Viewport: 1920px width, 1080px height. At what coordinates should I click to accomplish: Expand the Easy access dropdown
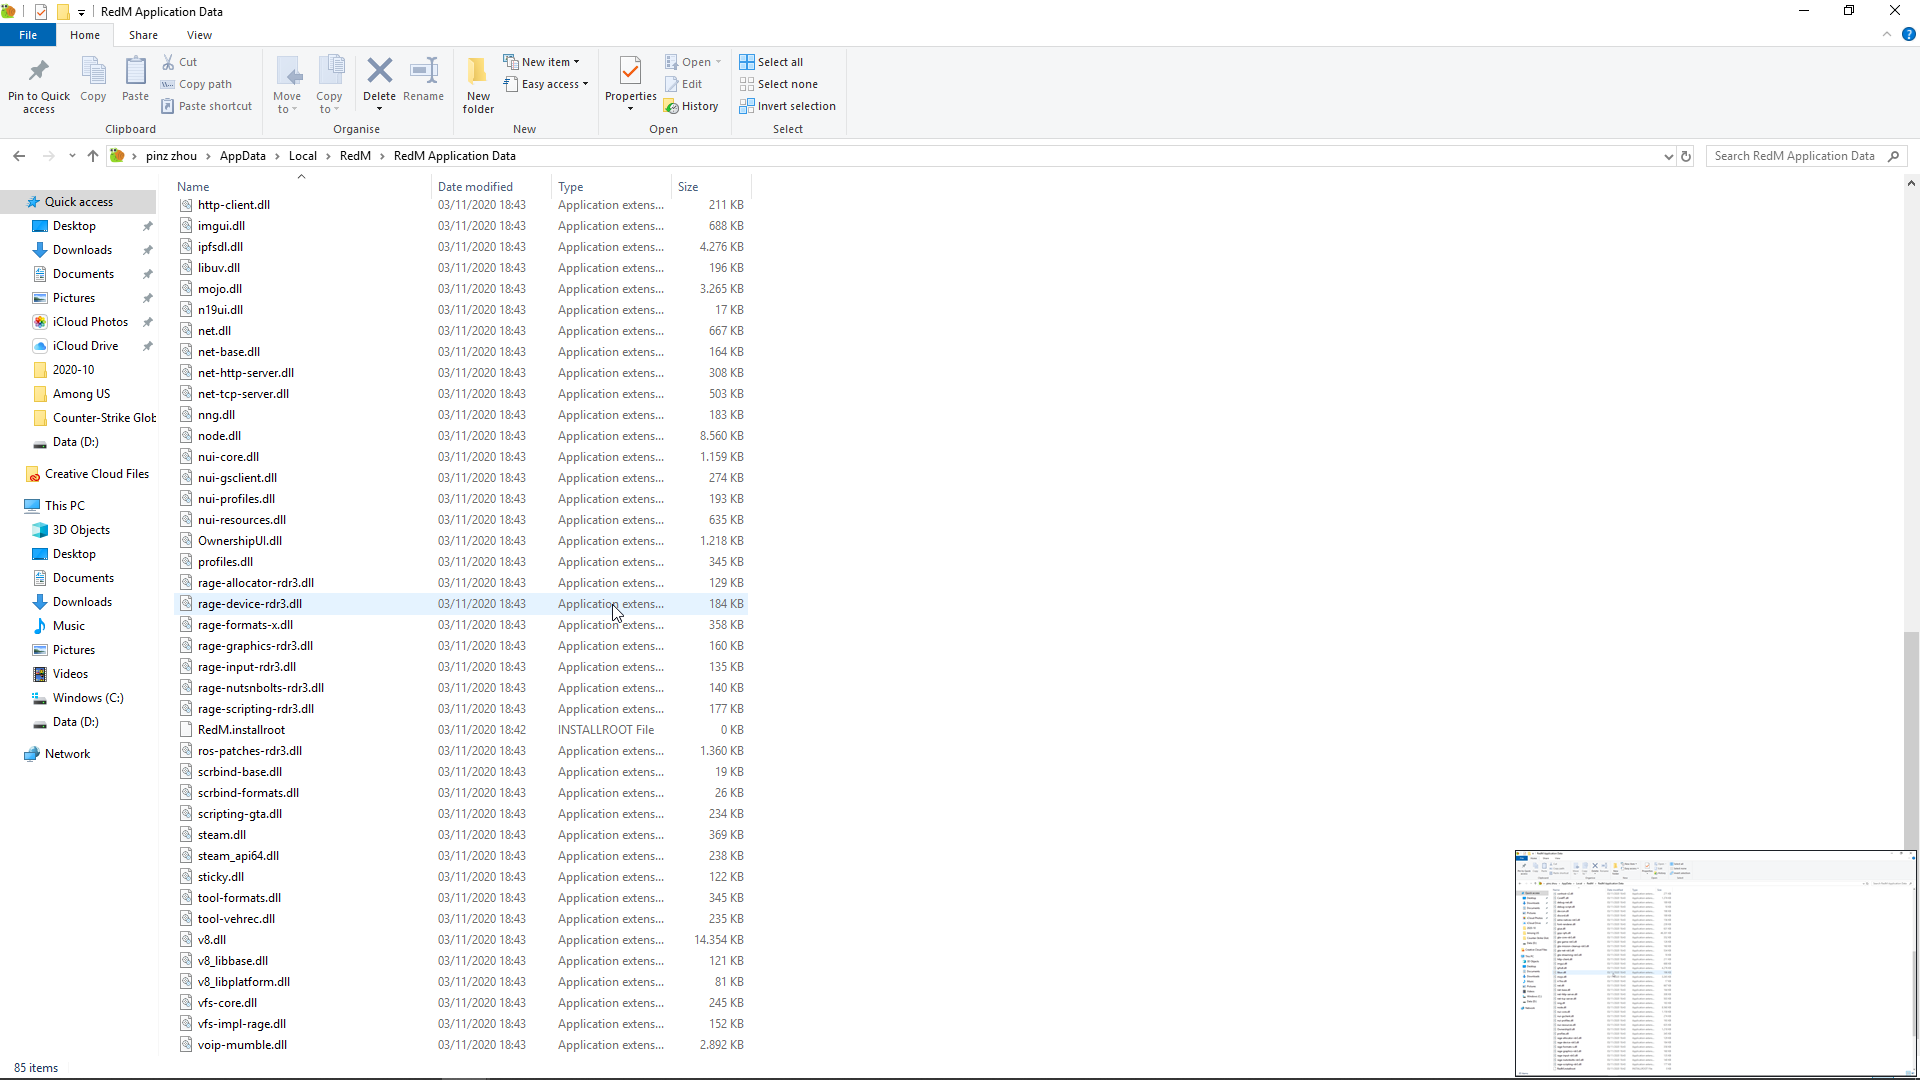tap(546, 84)
